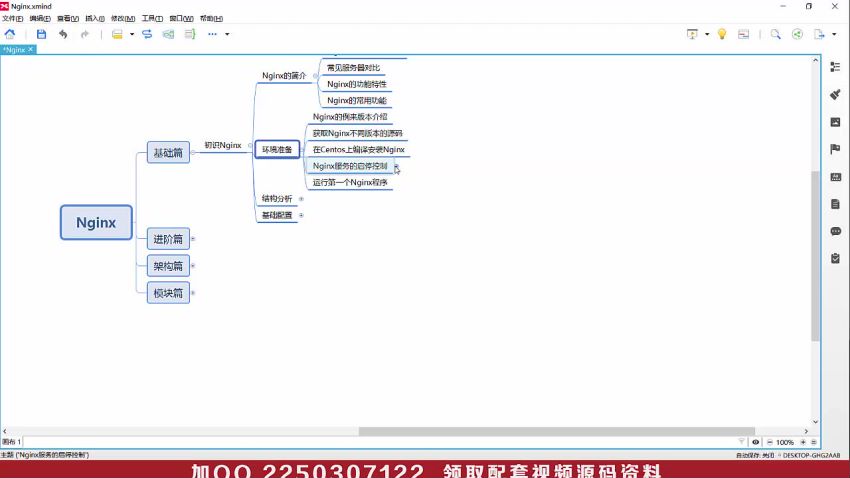Screen dimensions: 850x478
Task: Open the export dropdown arrow
Action: tap(834, 34)
